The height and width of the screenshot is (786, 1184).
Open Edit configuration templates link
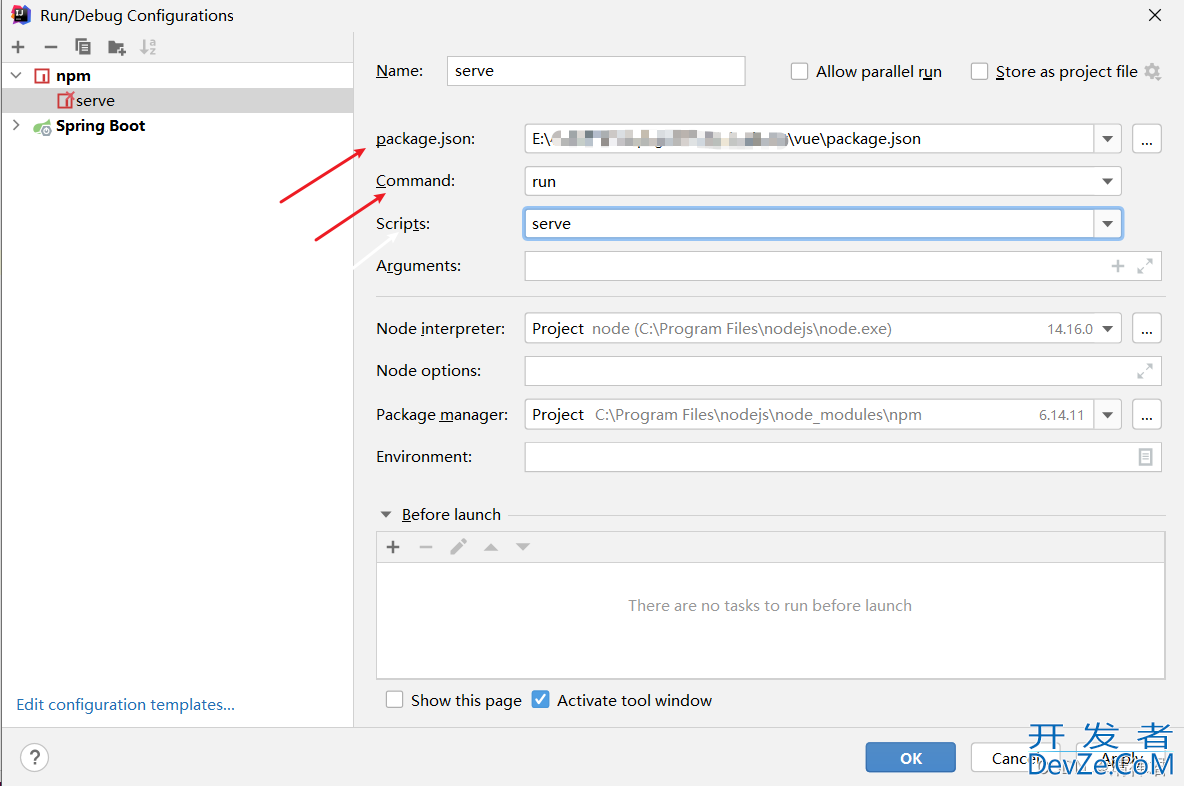click(x=125, y=704)
